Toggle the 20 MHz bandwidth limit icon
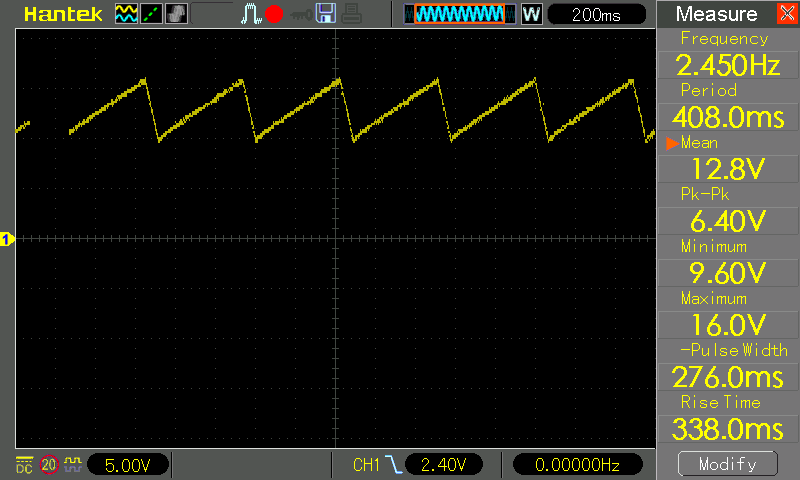 pos(48,465)
